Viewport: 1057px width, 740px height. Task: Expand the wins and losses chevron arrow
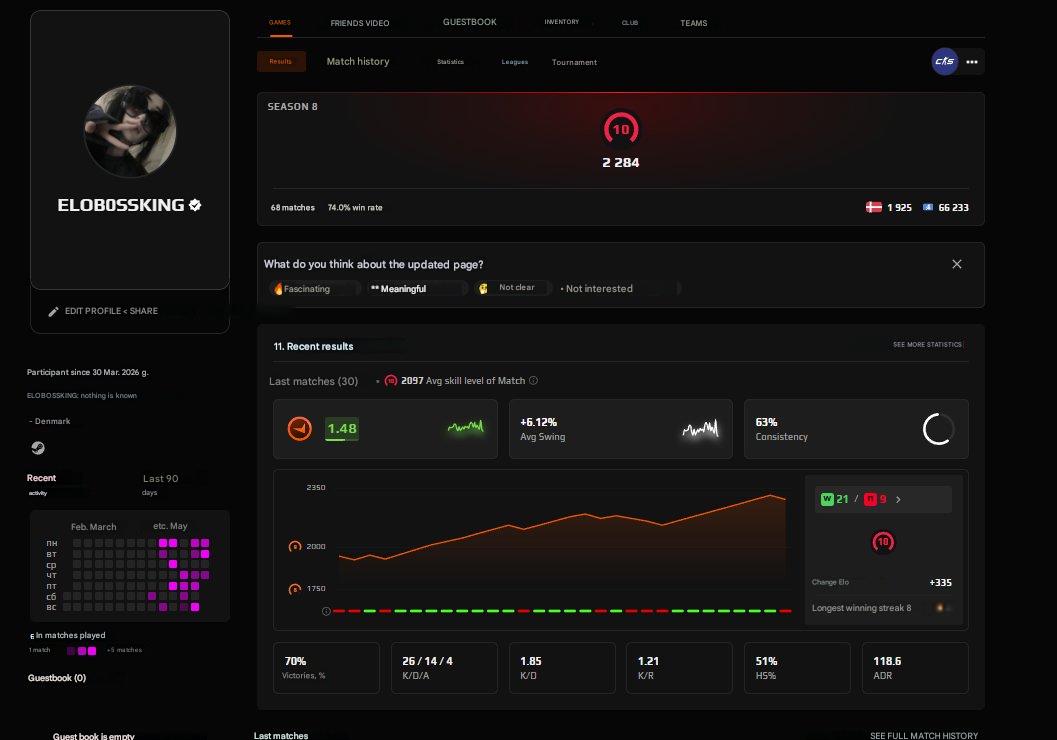click(x=899, y=499)
